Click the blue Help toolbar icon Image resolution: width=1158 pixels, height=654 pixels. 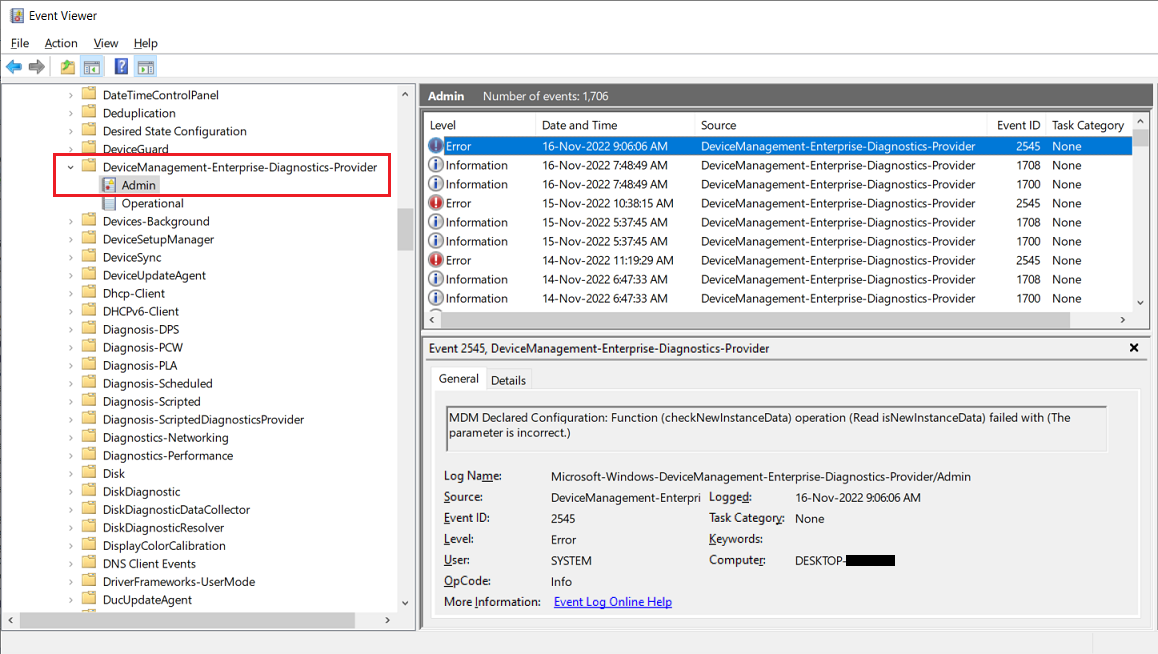tap(121, 67)
